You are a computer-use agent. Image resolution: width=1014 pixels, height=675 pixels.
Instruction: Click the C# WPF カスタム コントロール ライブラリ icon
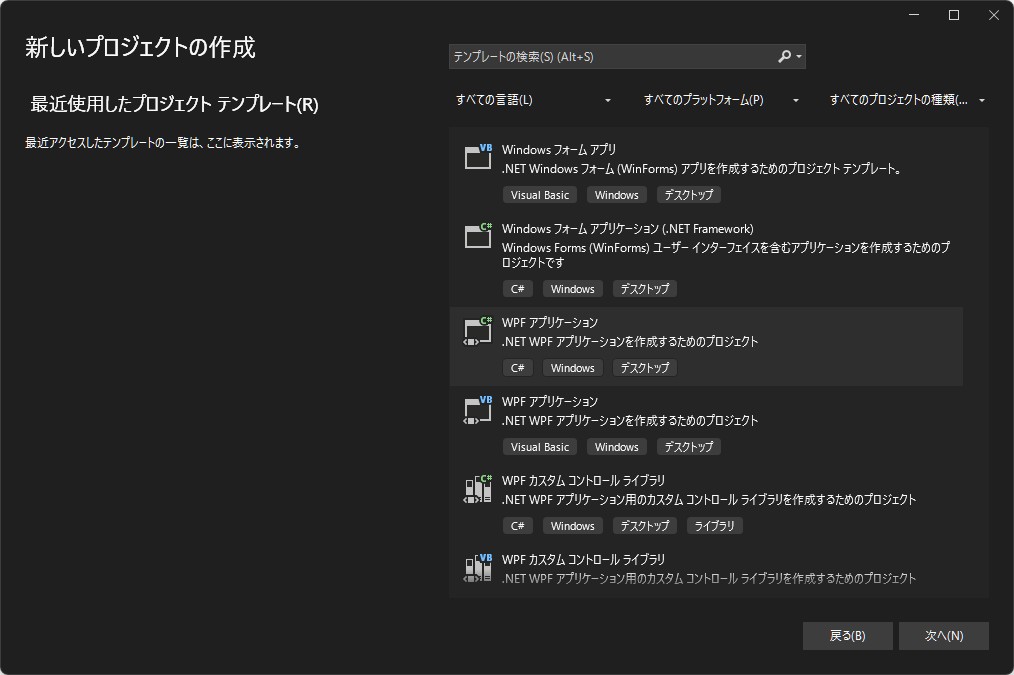(478, 488)
